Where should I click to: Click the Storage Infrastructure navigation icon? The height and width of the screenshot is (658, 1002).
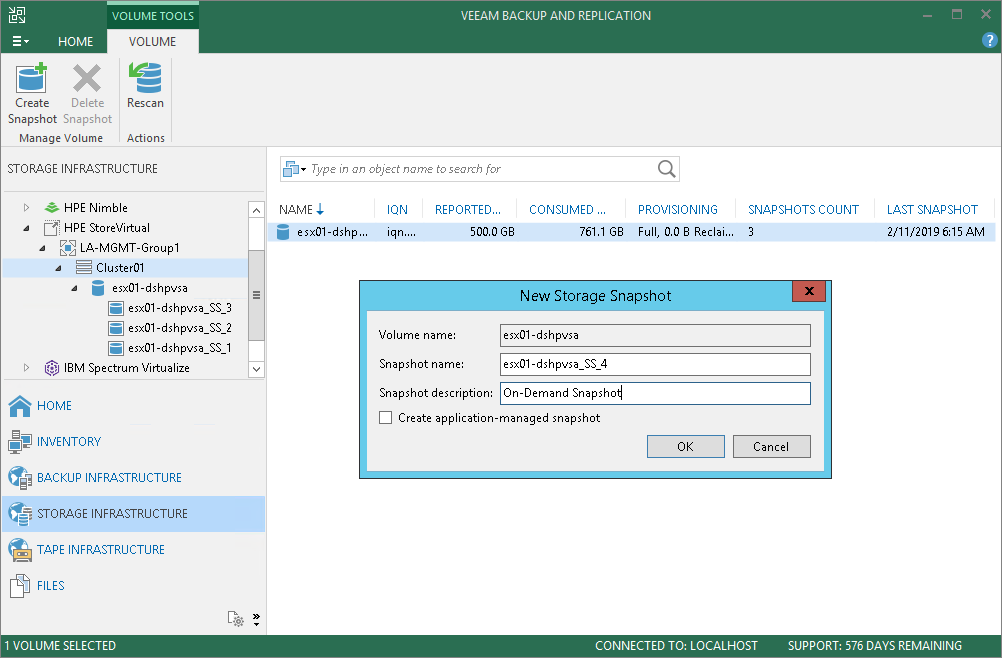[20, 514]
